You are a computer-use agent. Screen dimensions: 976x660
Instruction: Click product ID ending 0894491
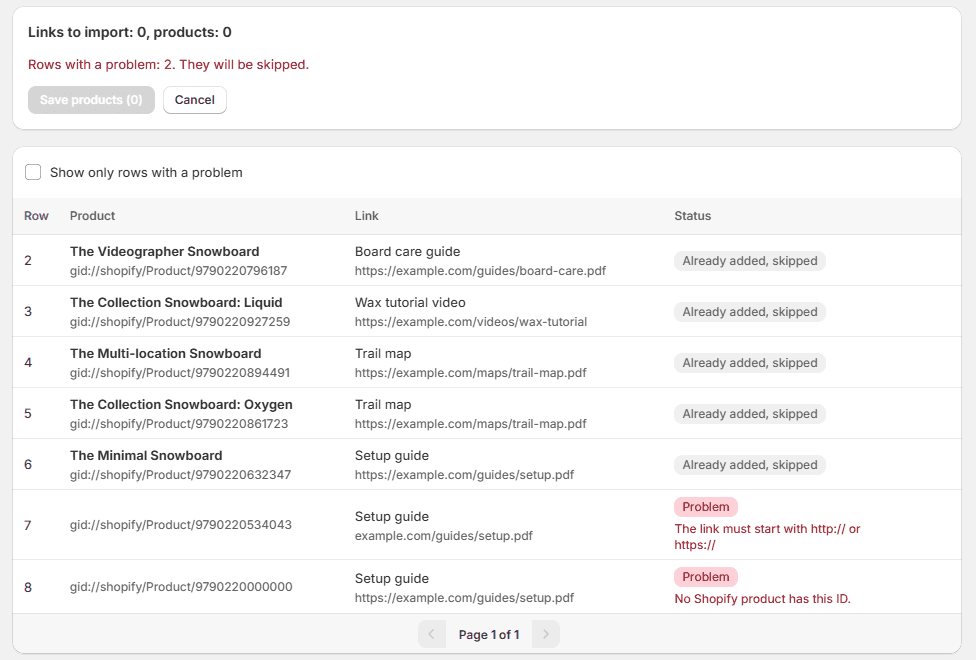(180, 373)
